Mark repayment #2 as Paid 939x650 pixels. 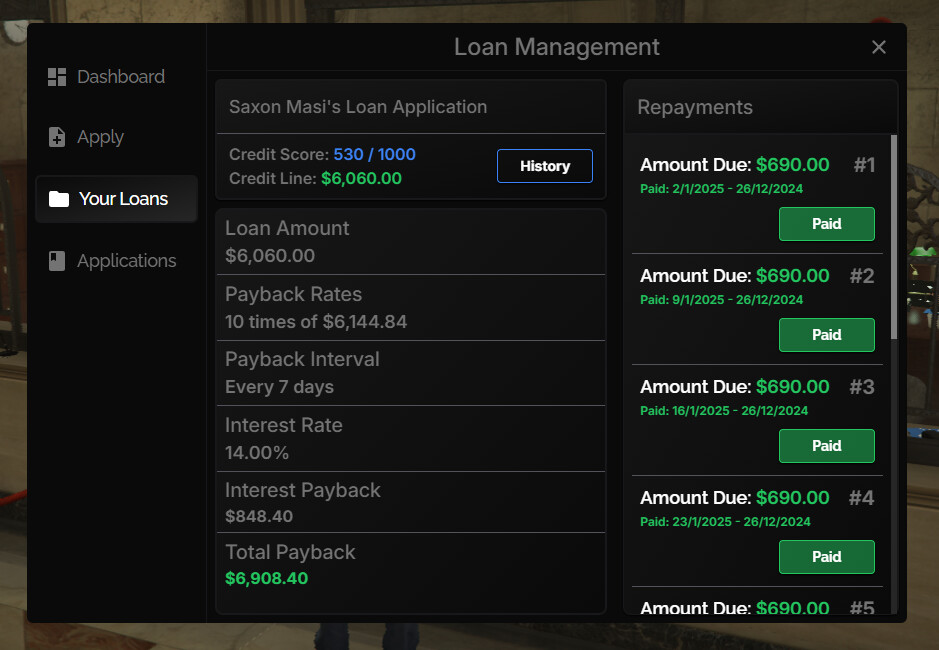tap(827, 335)
